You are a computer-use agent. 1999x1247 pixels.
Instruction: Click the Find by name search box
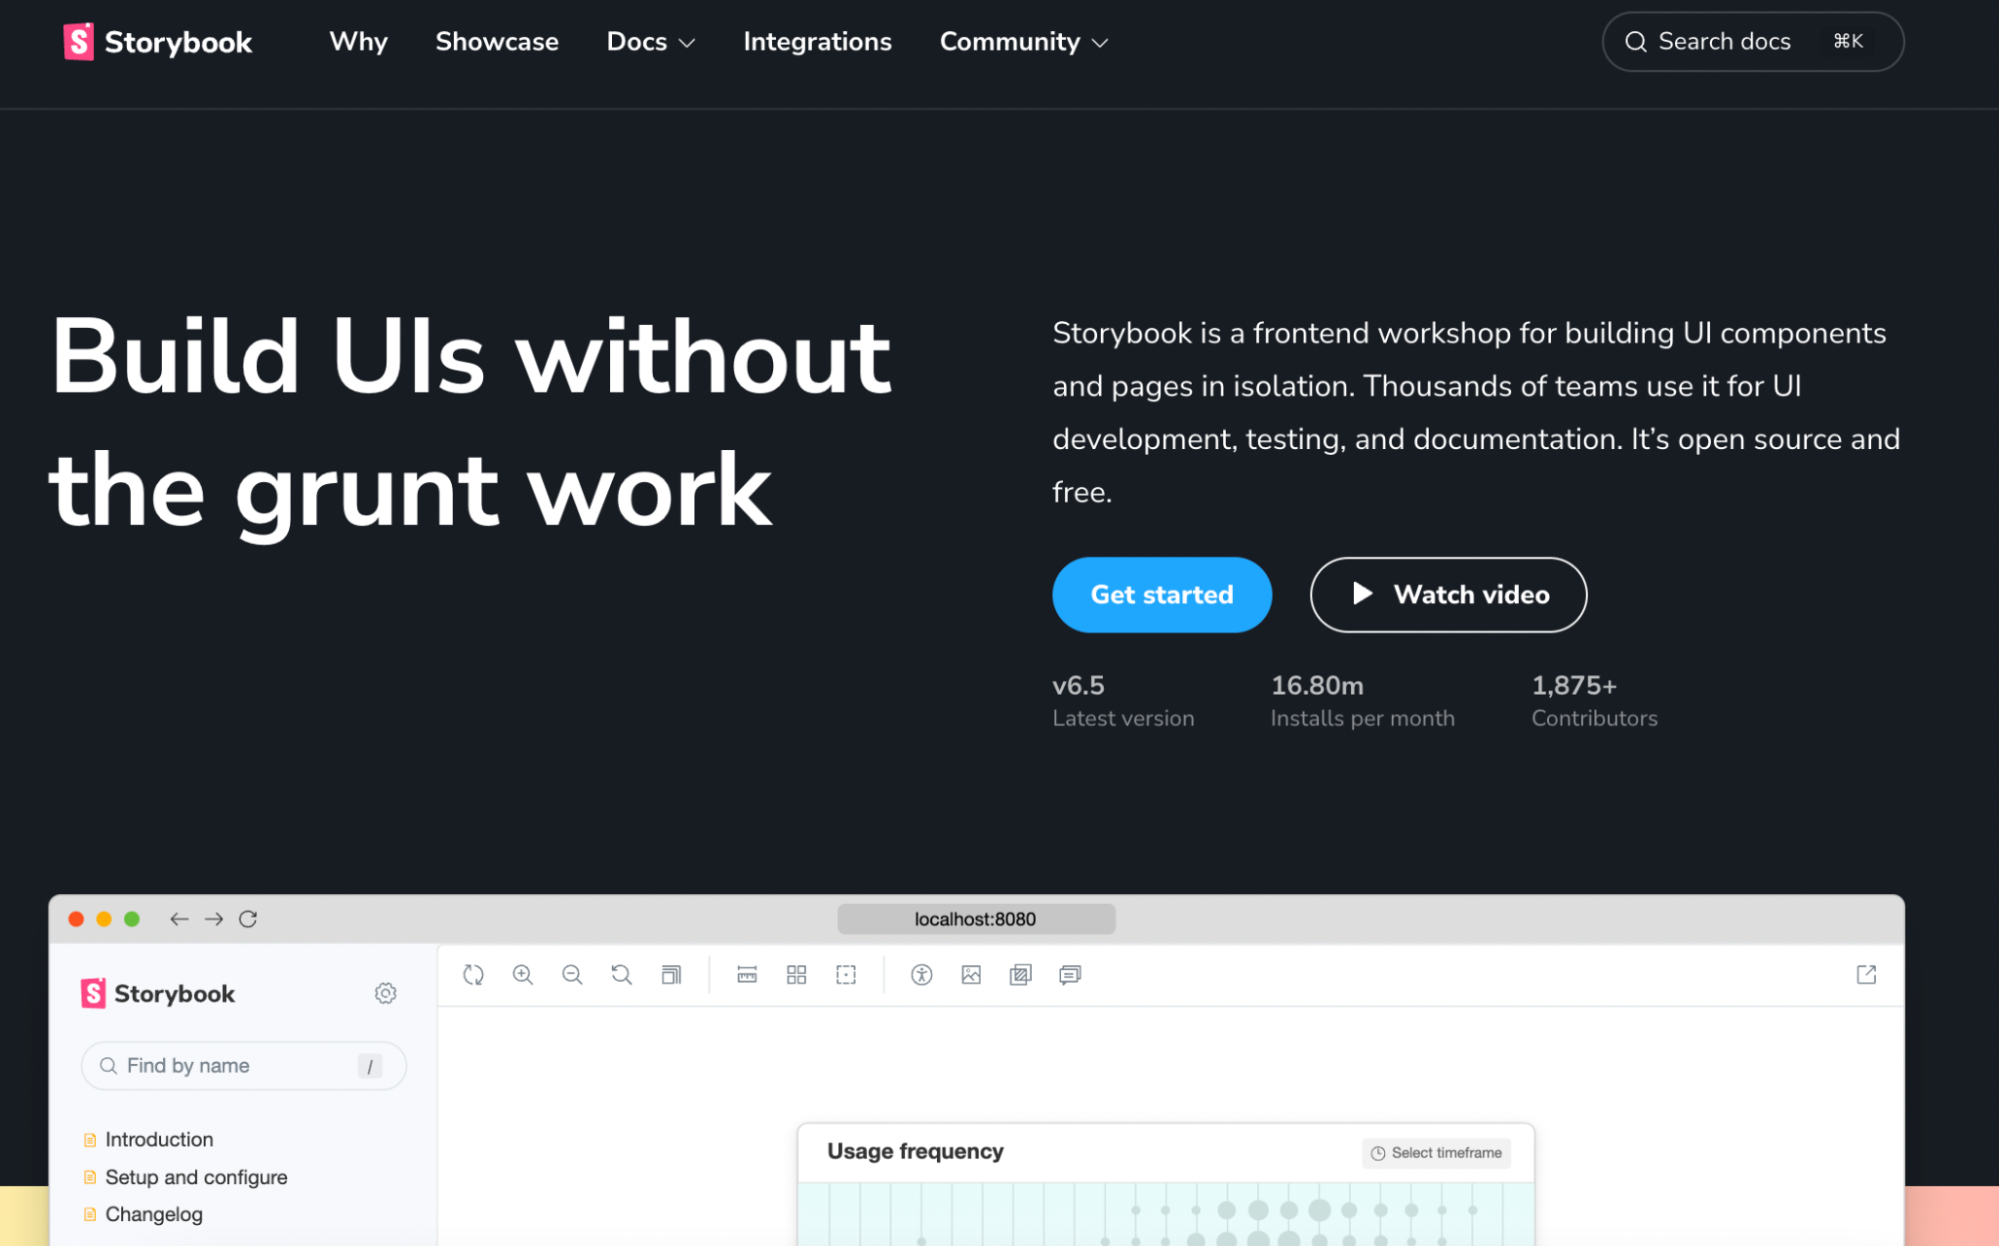[x=244, y=1066]
